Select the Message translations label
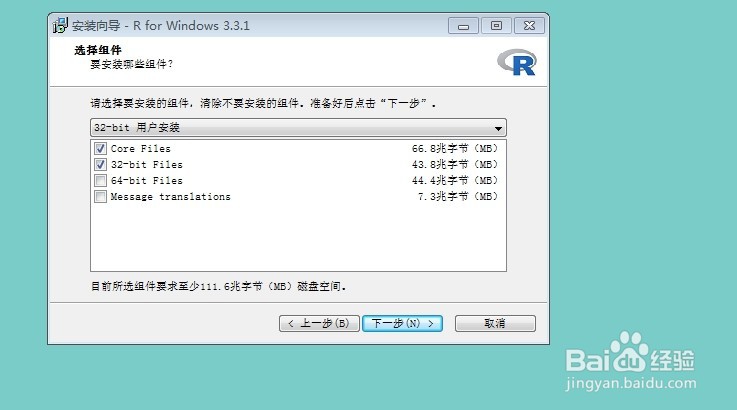737x410 pixels. click(x=171, y=197)
